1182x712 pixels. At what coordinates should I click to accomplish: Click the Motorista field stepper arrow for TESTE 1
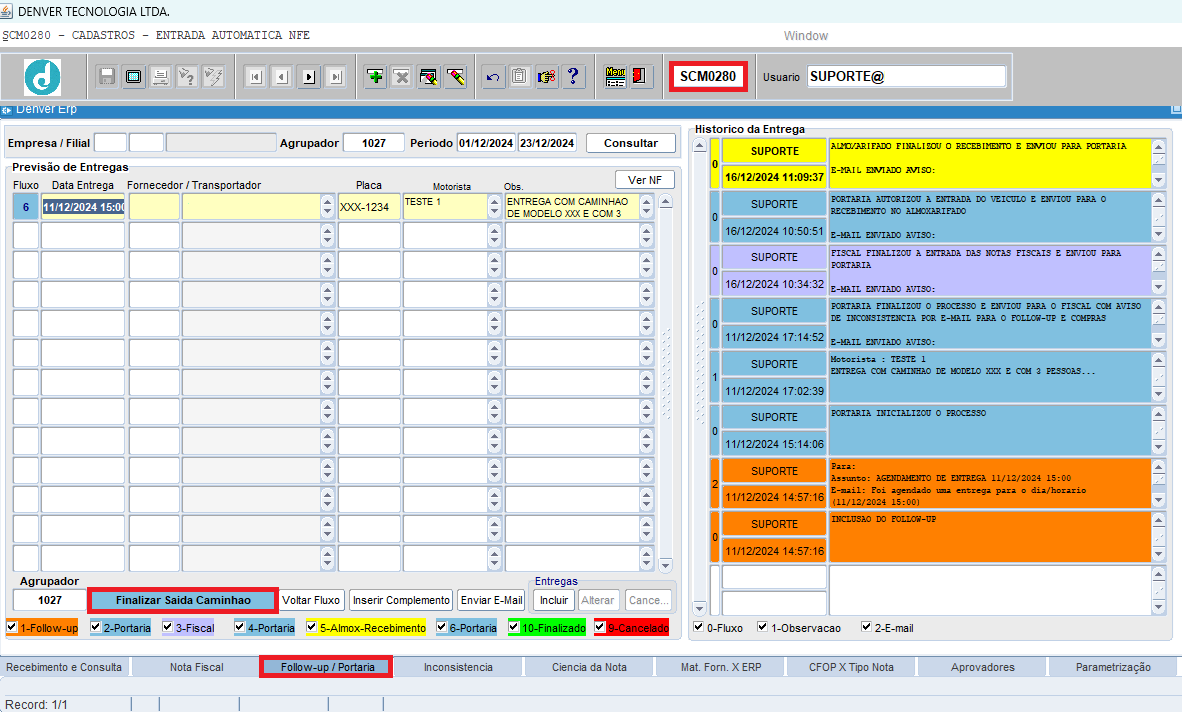495,206
